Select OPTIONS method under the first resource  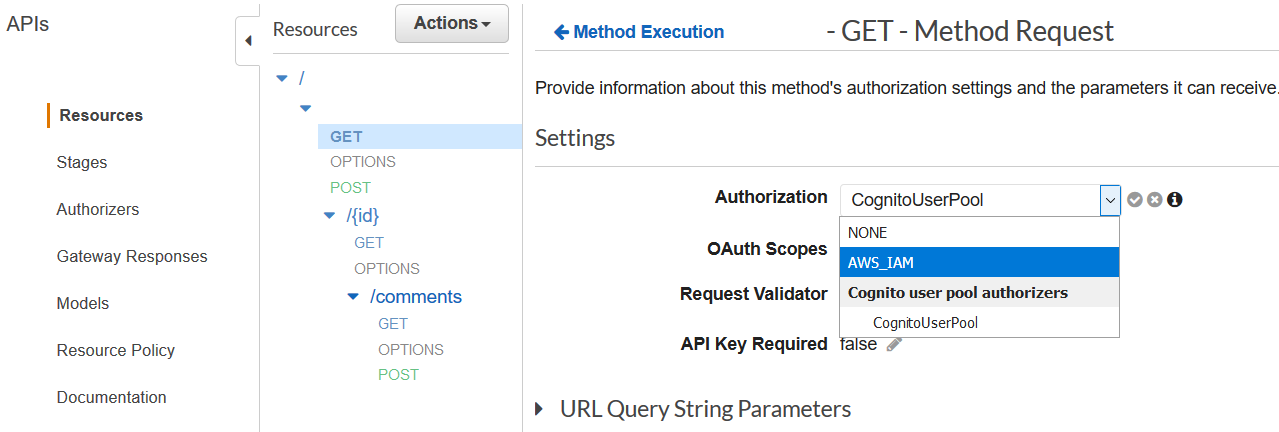(x=363, y=162)
